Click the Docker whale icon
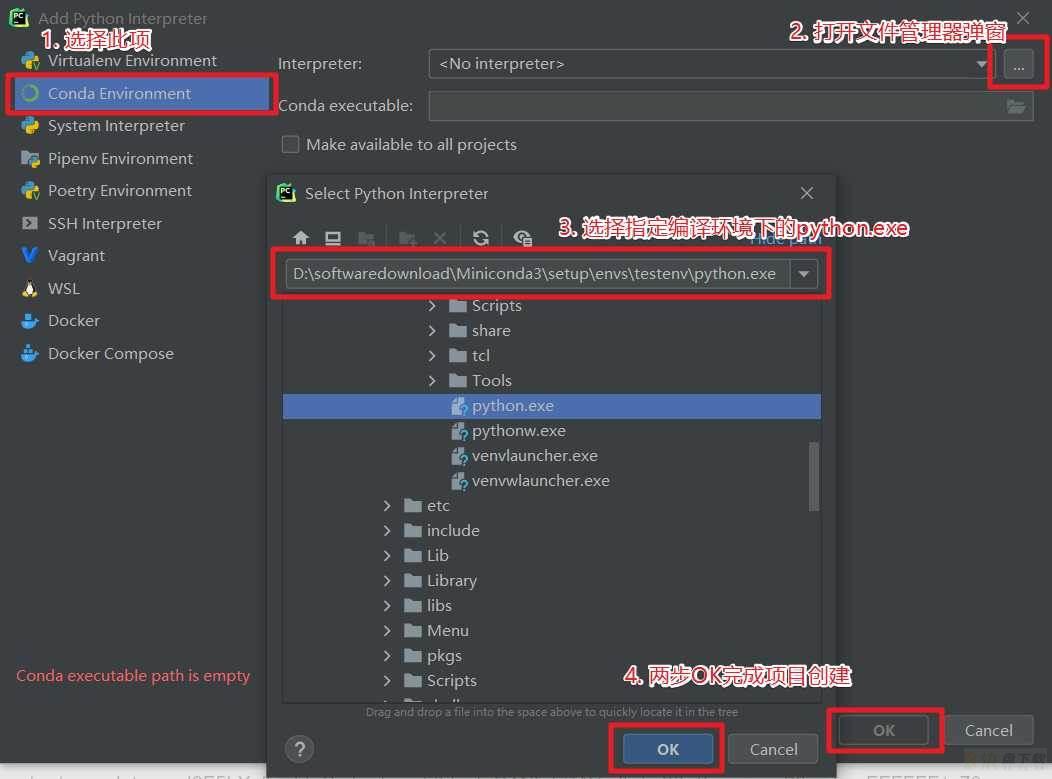 pos(30,321)
